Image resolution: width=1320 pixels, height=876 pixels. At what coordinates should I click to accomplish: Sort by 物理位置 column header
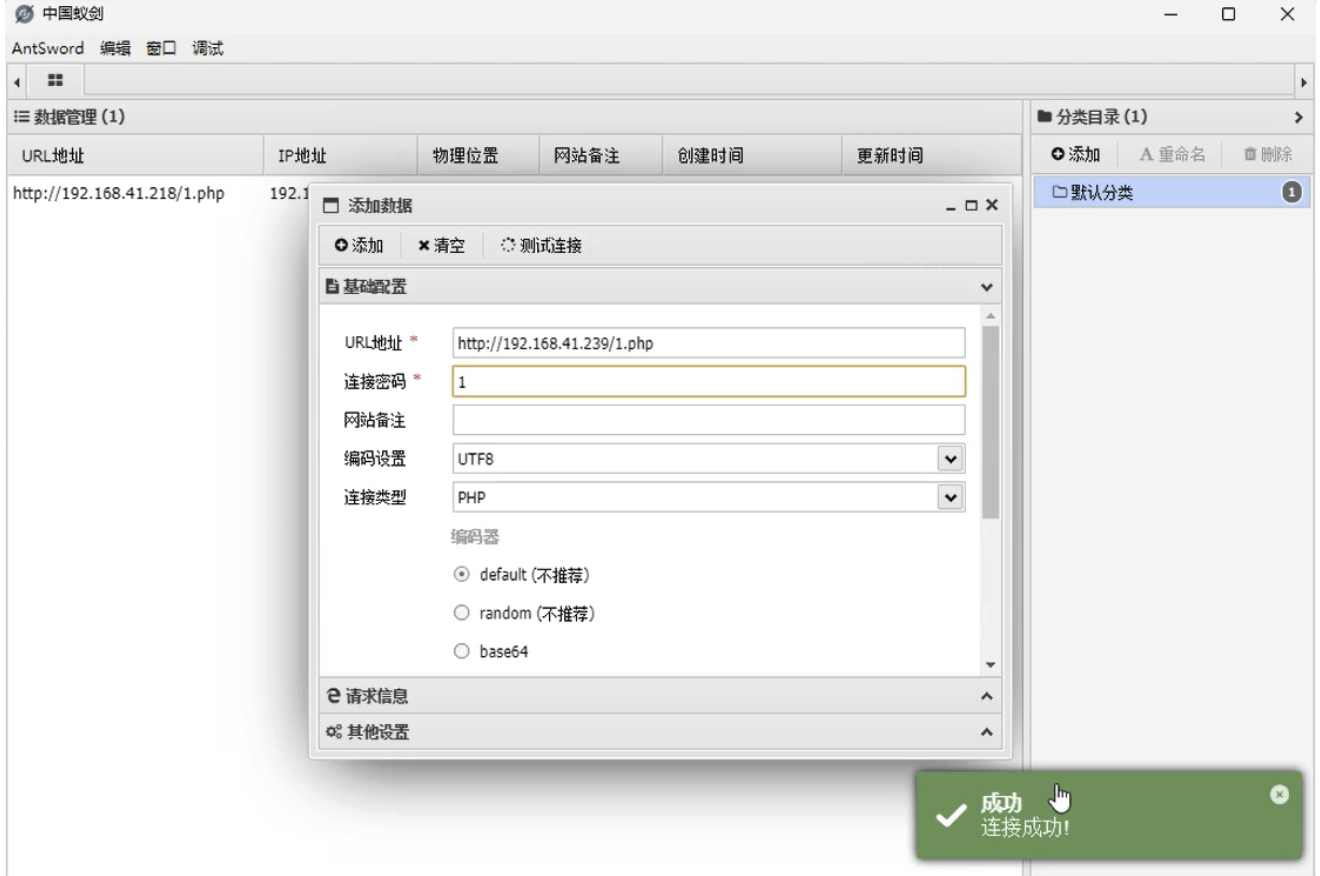478,156
